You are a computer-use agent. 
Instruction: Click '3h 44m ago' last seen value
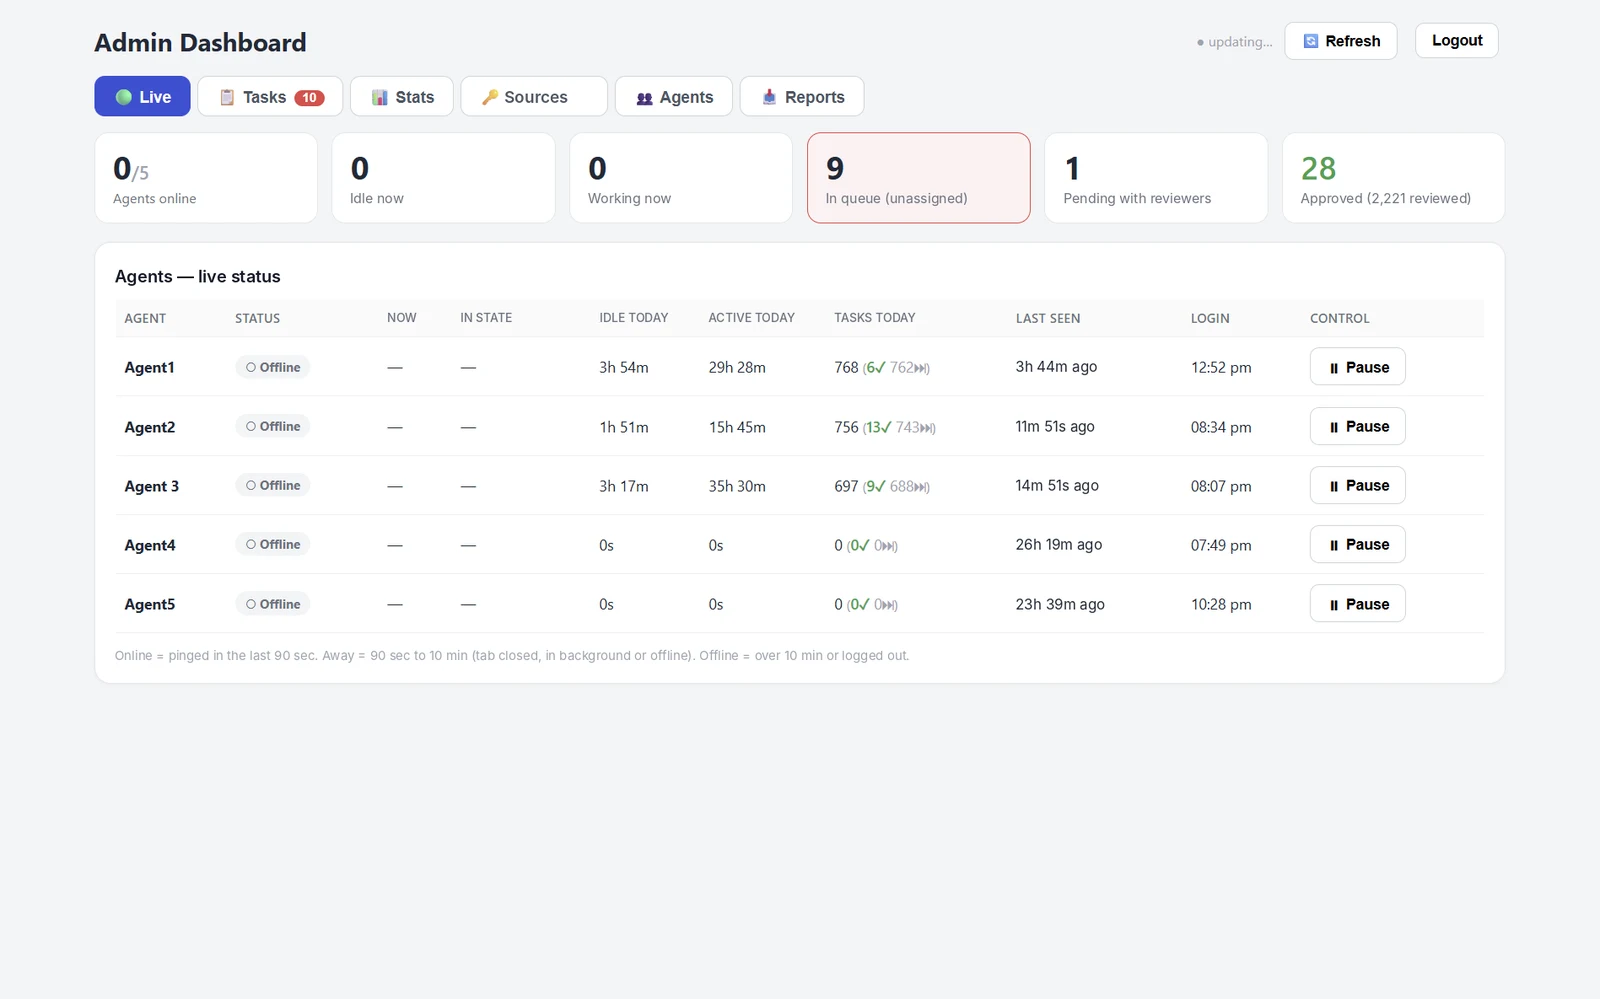tap(1056, 367)
